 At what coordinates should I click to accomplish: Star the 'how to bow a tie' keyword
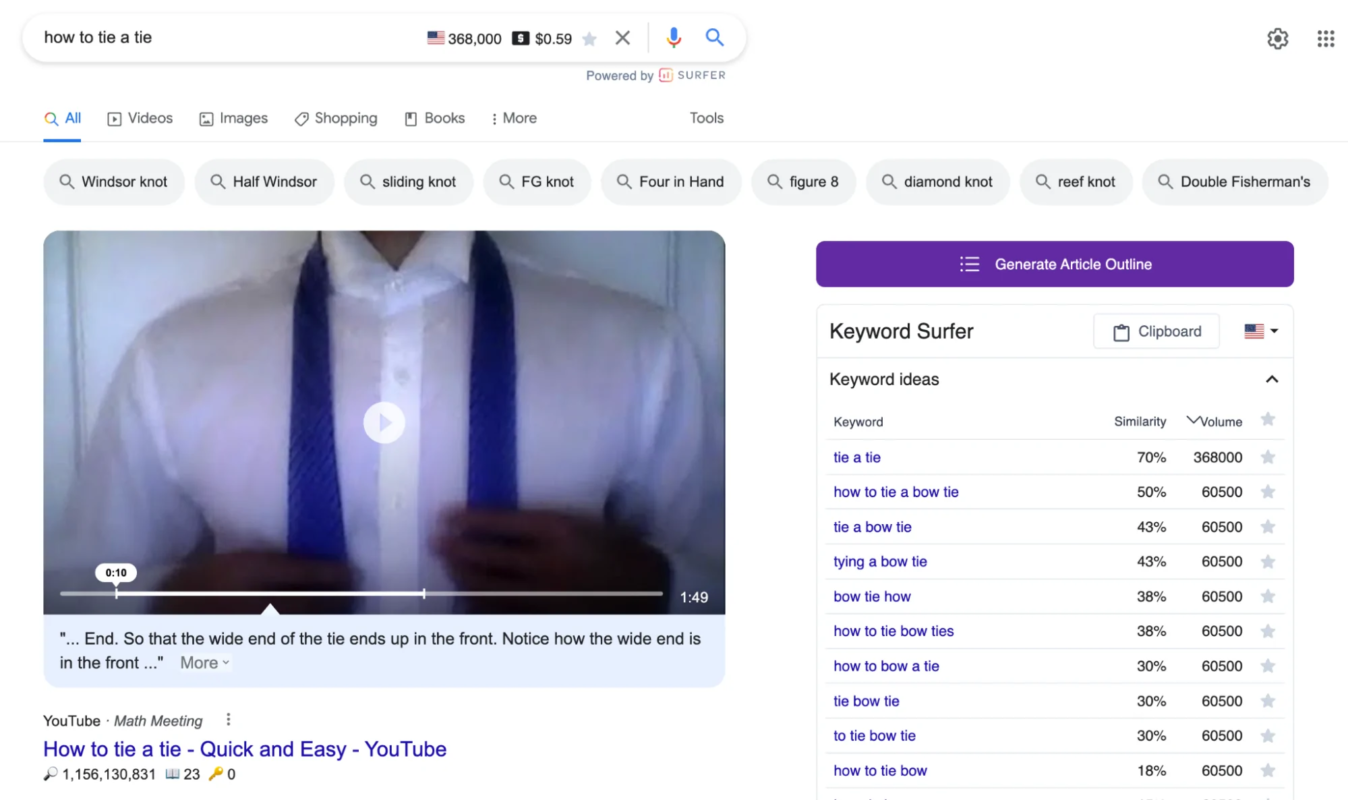(1268, 666)
